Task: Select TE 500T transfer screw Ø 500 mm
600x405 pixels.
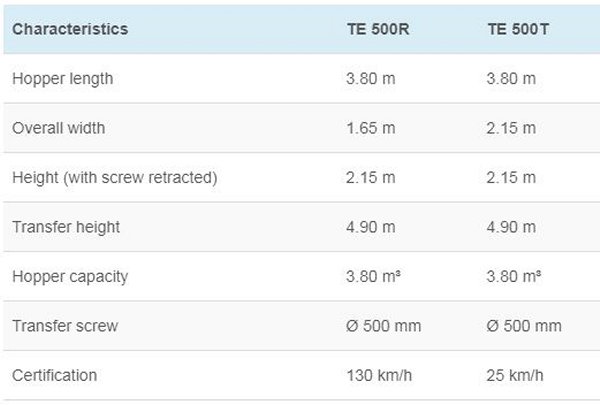Action: tap(524, 326)
